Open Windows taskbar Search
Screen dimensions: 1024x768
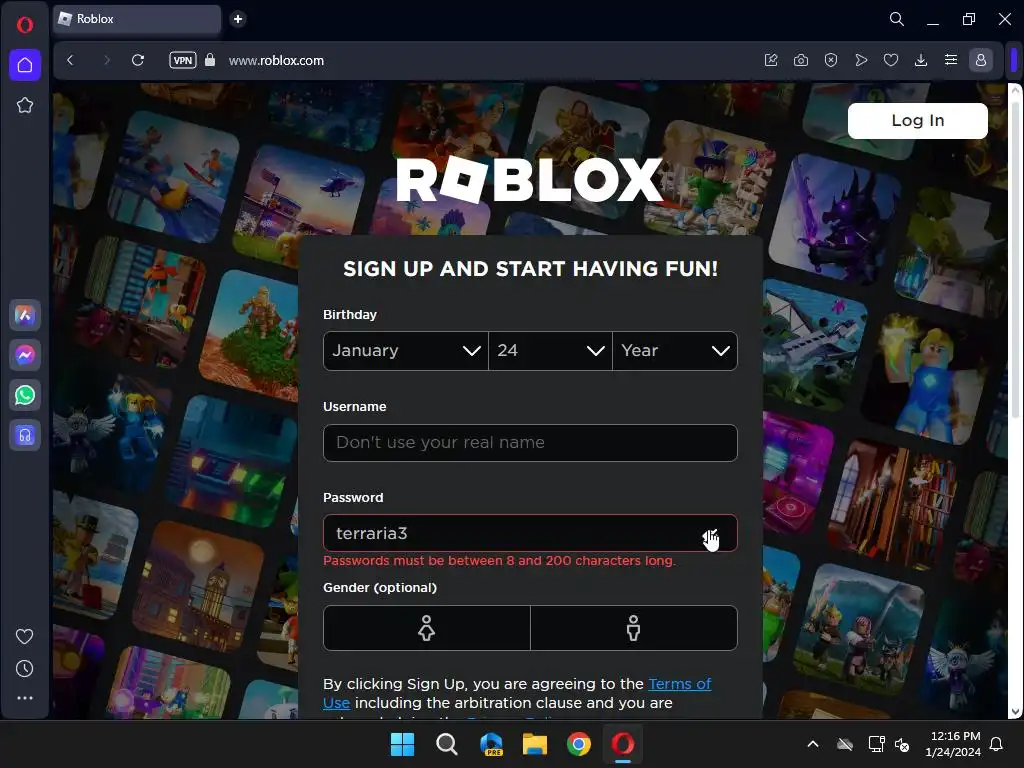click(447, 744)
